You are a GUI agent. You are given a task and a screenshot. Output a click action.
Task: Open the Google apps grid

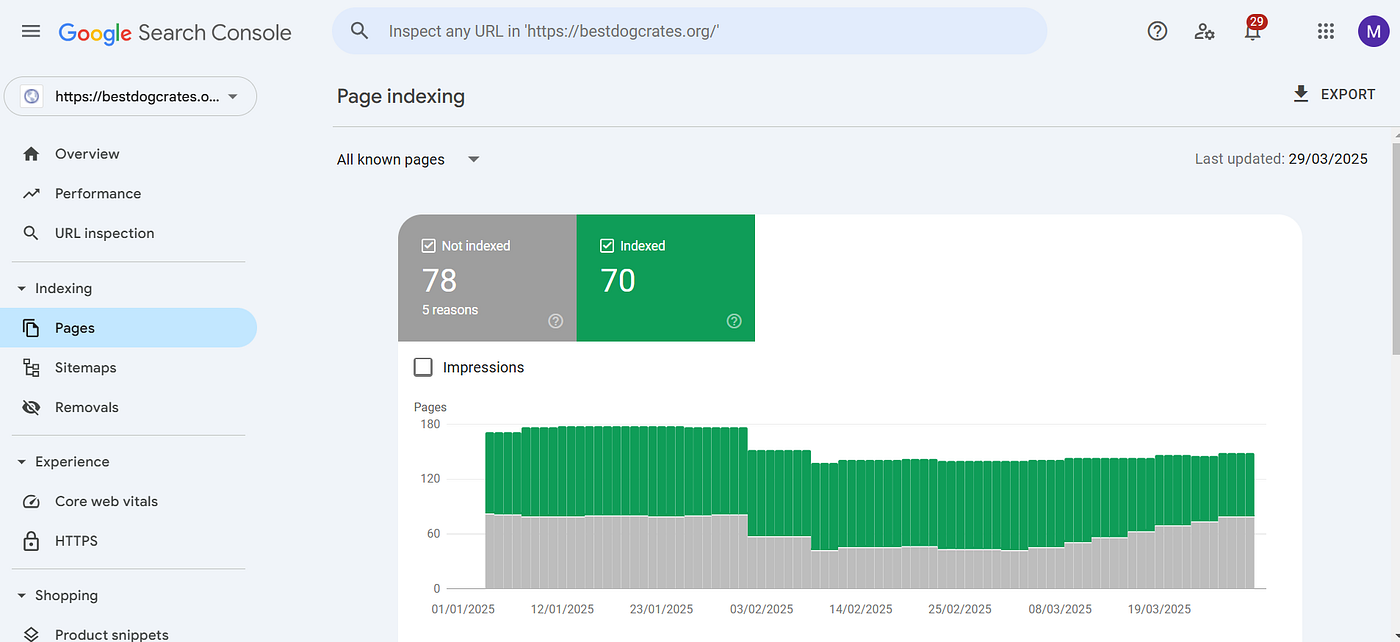(1326, 31)
